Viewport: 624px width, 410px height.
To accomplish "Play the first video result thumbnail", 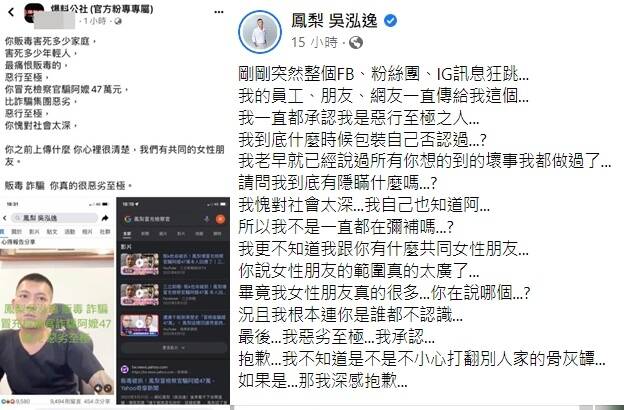I will (x=139, y=264).
